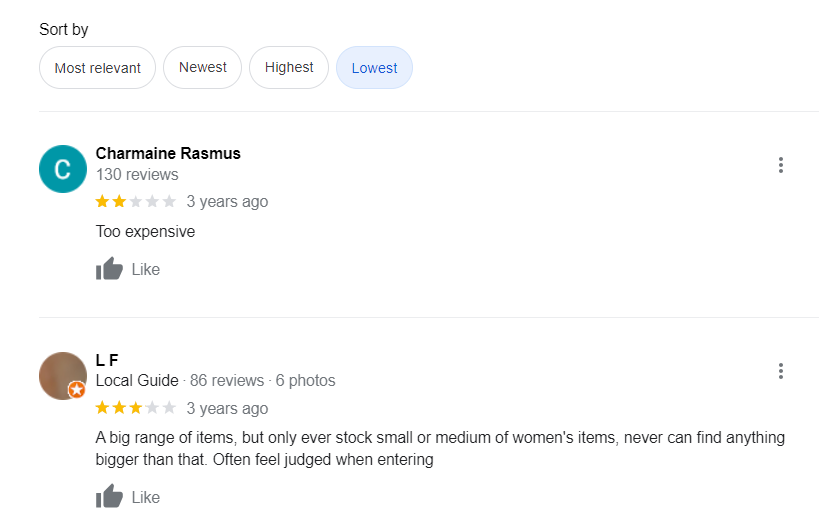Click the three-star rating on L F's review
Image resolution: width=836 pixels, height=529 pixels.
click(x=135, y=408)
